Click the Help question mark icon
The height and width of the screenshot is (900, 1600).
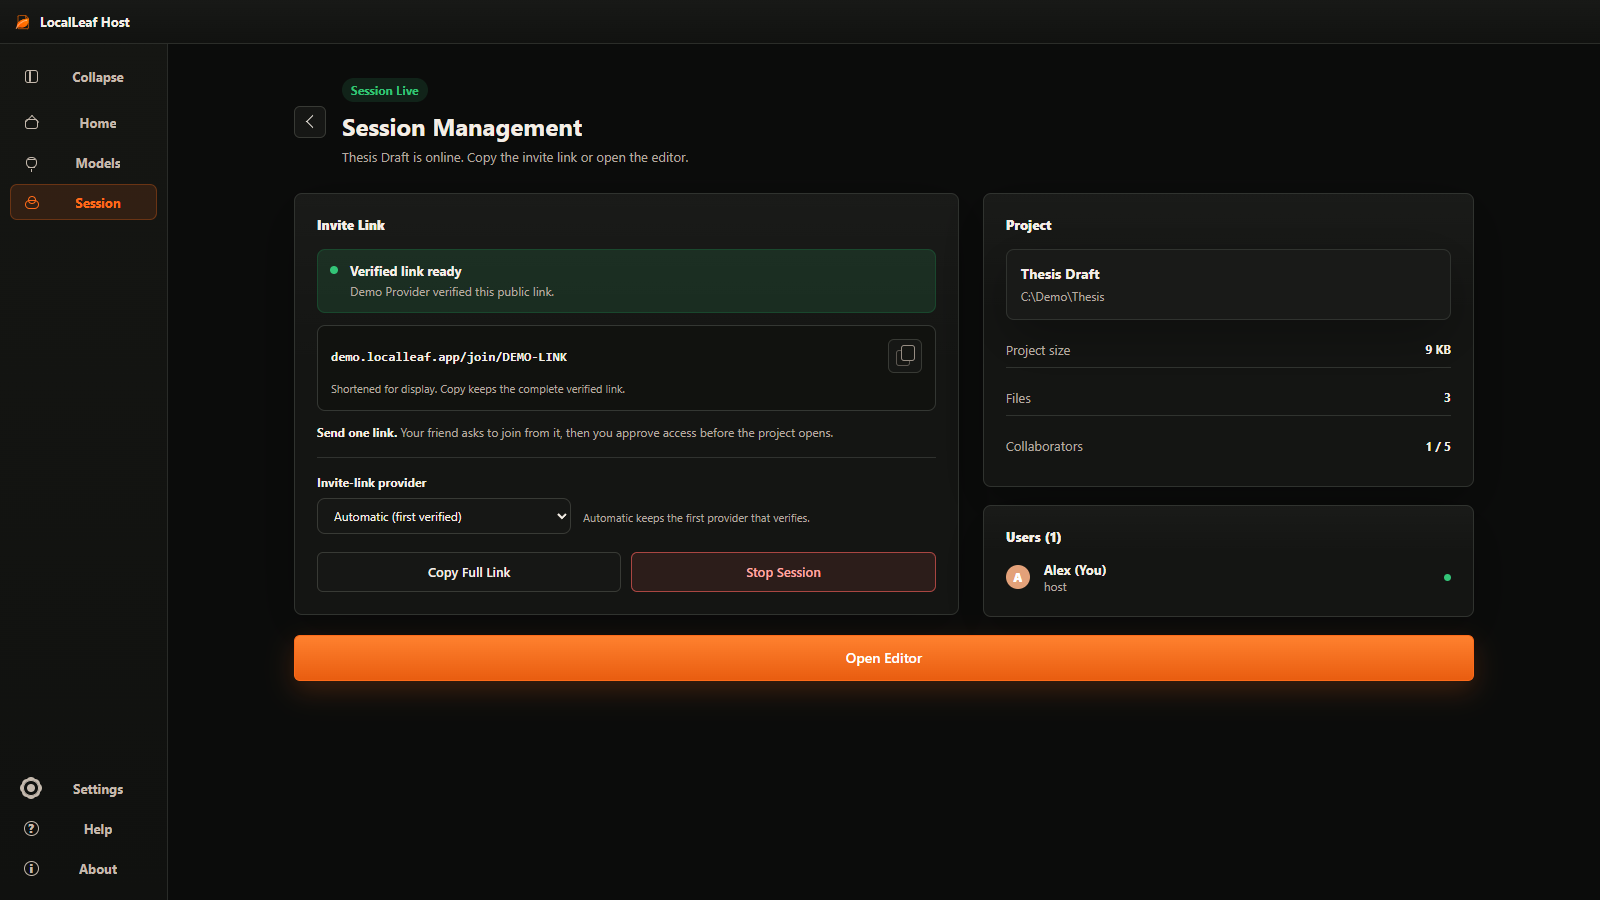click(x=32, y=829)
